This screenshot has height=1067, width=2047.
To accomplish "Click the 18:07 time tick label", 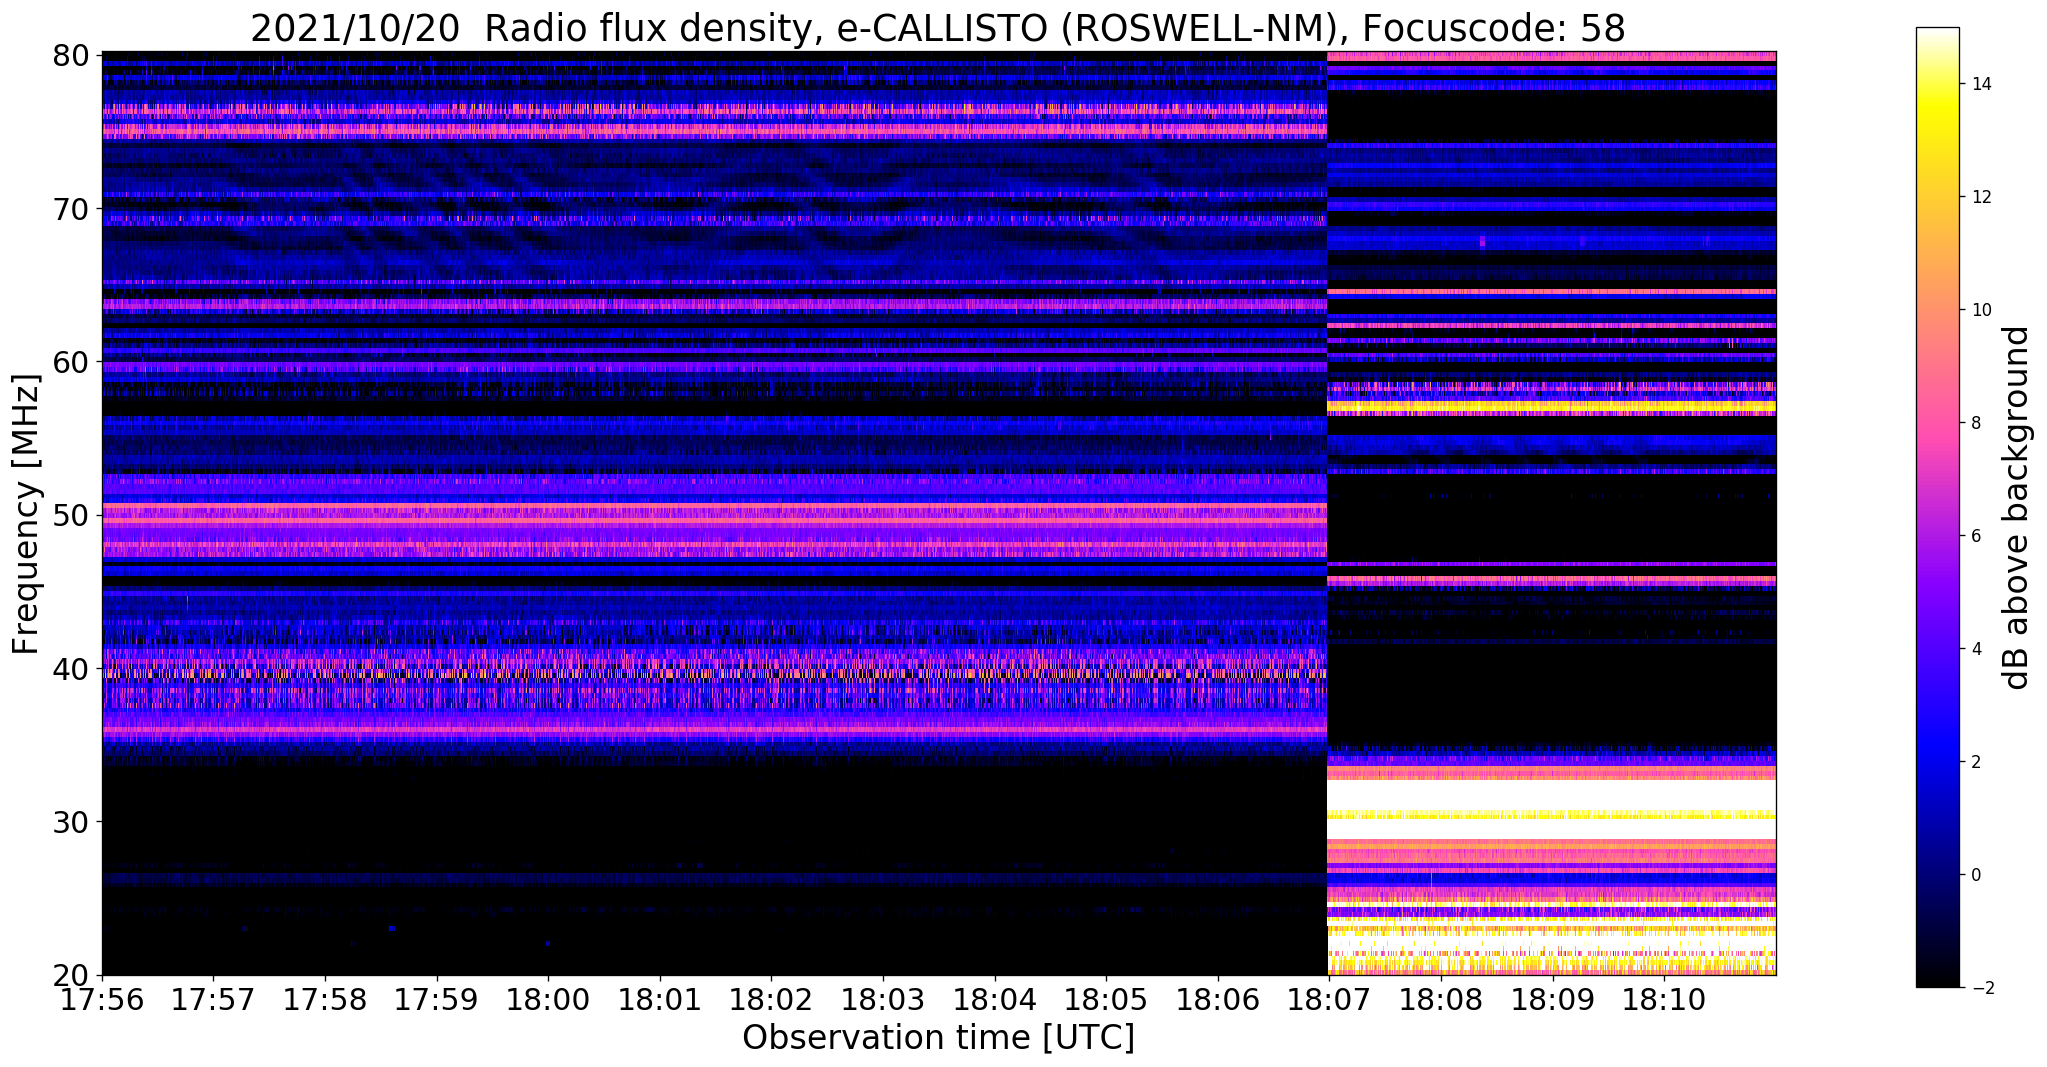I will coord(1329,1000).
